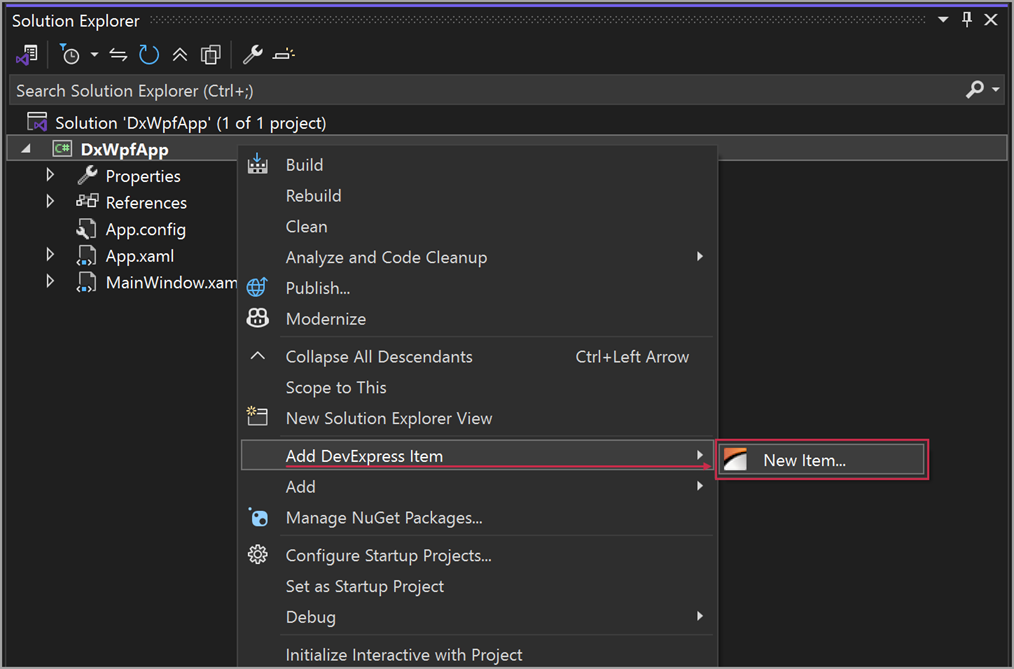Expand the References tree node
Screen dimensions: 1014x669
50,202
